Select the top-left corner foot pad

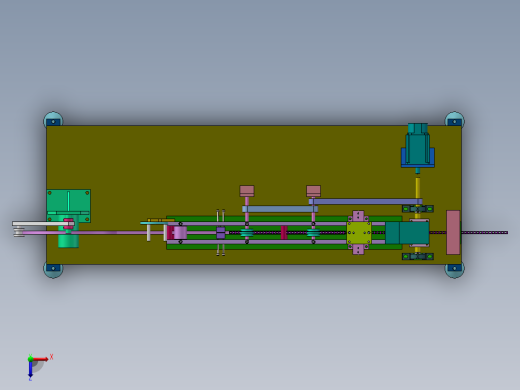pos(53,120)
